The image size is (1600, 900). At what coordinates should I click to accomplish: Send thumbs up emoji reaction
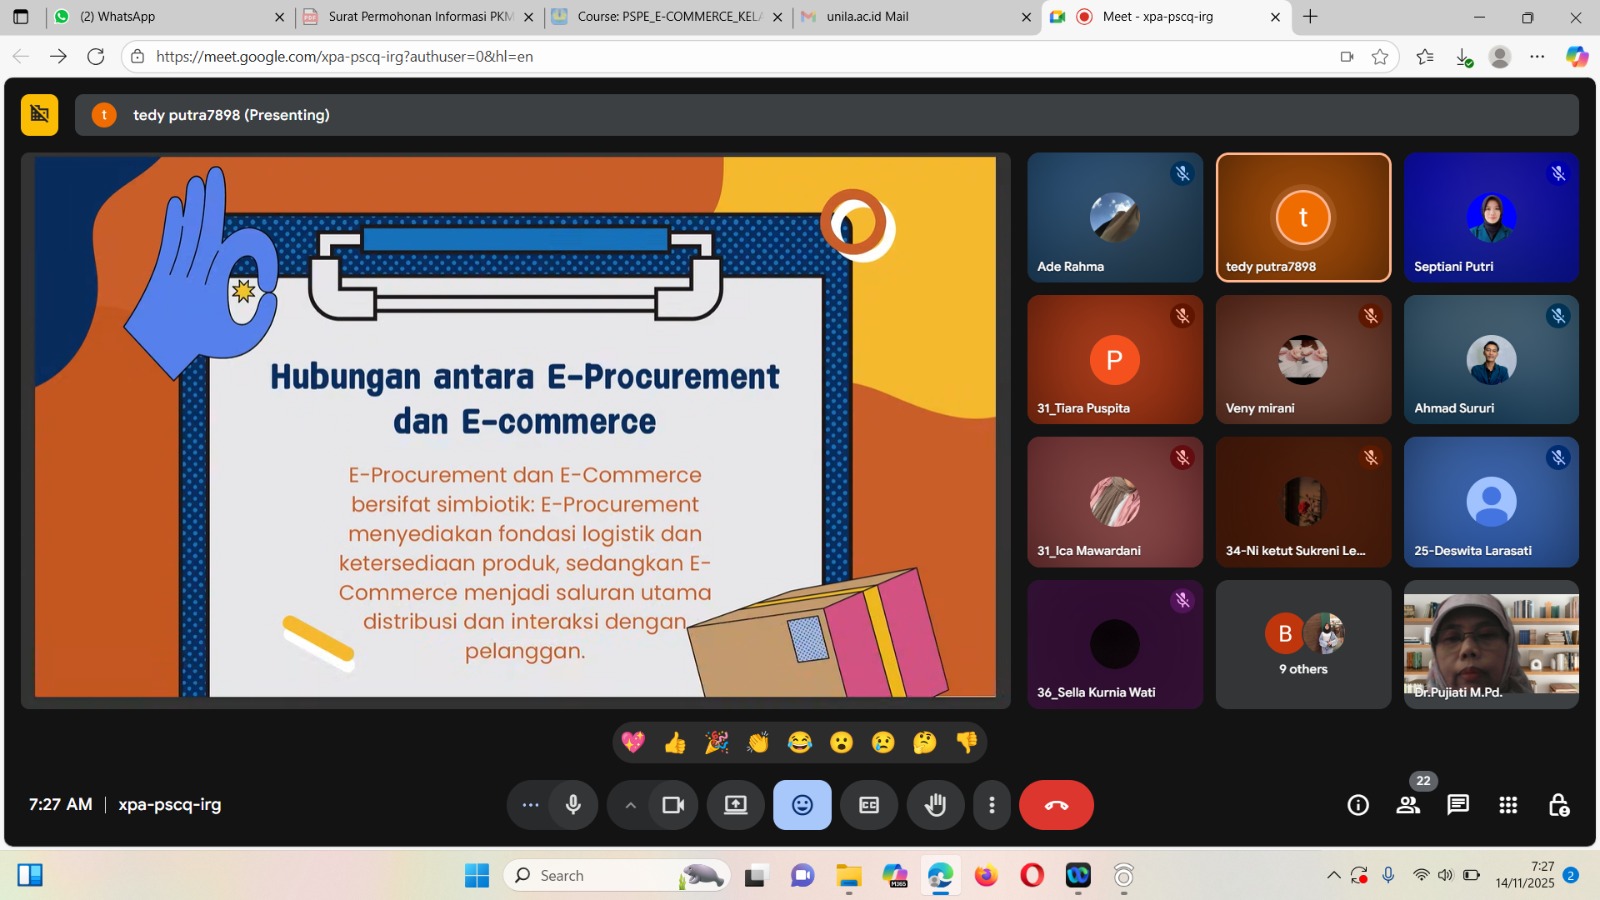click(675, 742)
